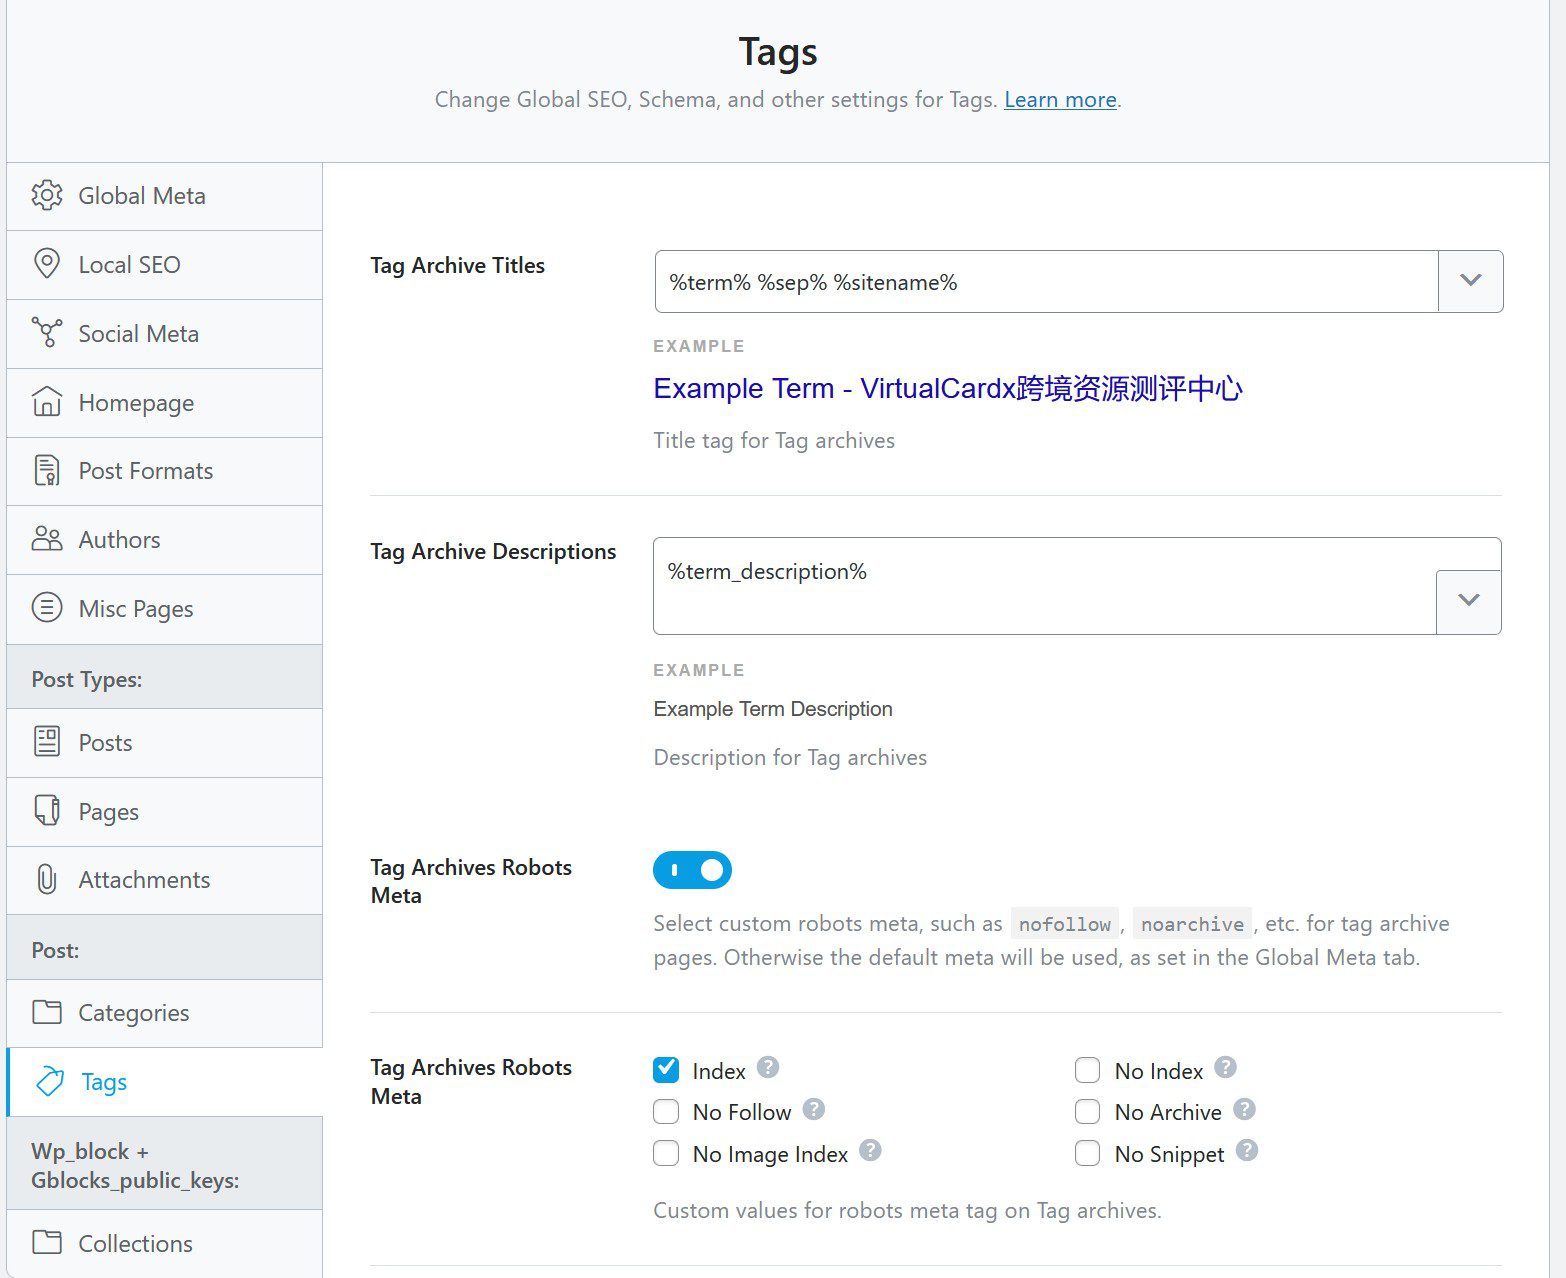Select the Post Formats document icon
Viewport: 1566px width, 1278px height.
pyautogui.click(x=47, y=470)
